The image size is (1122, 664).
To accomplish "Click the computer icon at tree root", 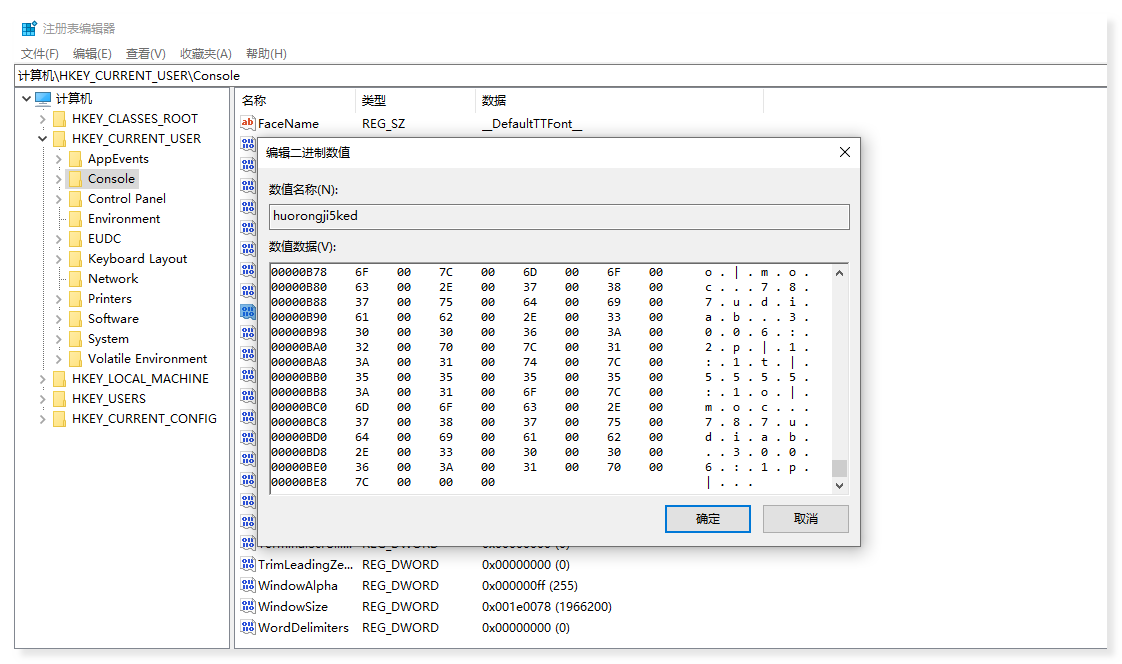I will (x=43, y=99).
